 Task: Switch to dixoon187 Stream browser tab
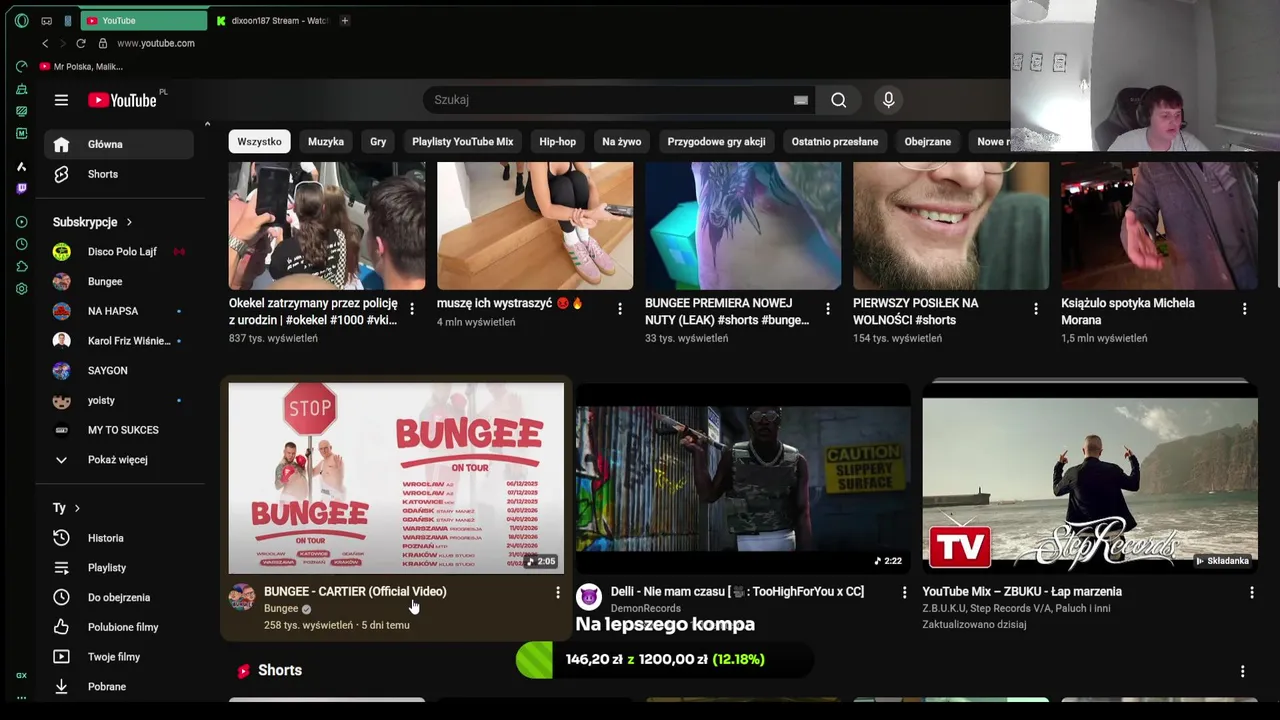point(272,20)
